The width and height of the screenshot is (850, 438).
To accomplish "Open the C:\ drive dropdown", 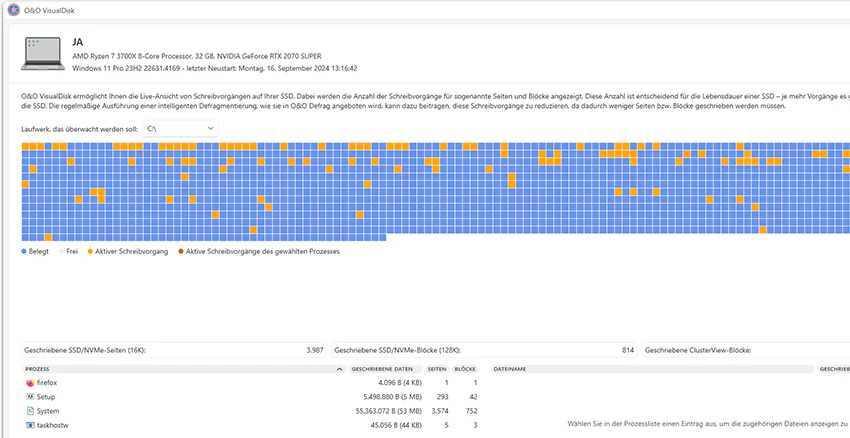I will pos(181,129).
